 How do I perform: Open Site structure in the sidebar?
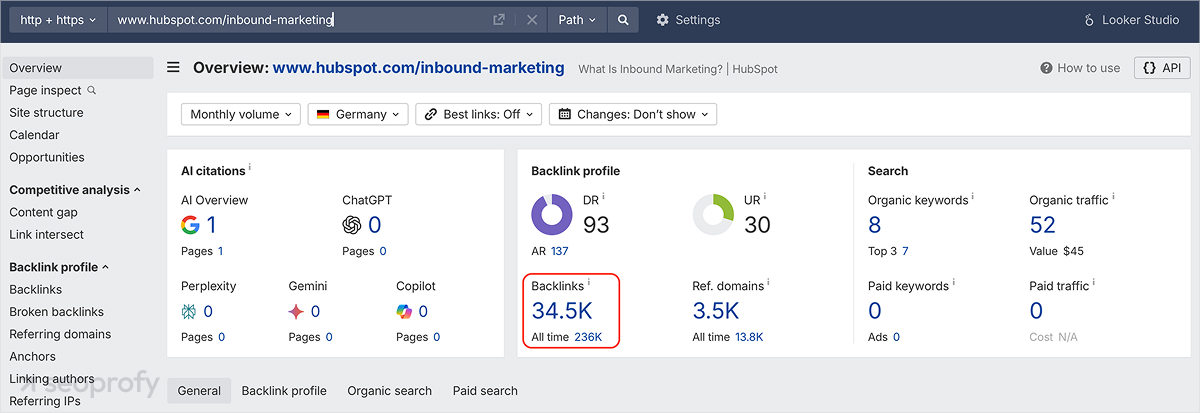[47, 113]
